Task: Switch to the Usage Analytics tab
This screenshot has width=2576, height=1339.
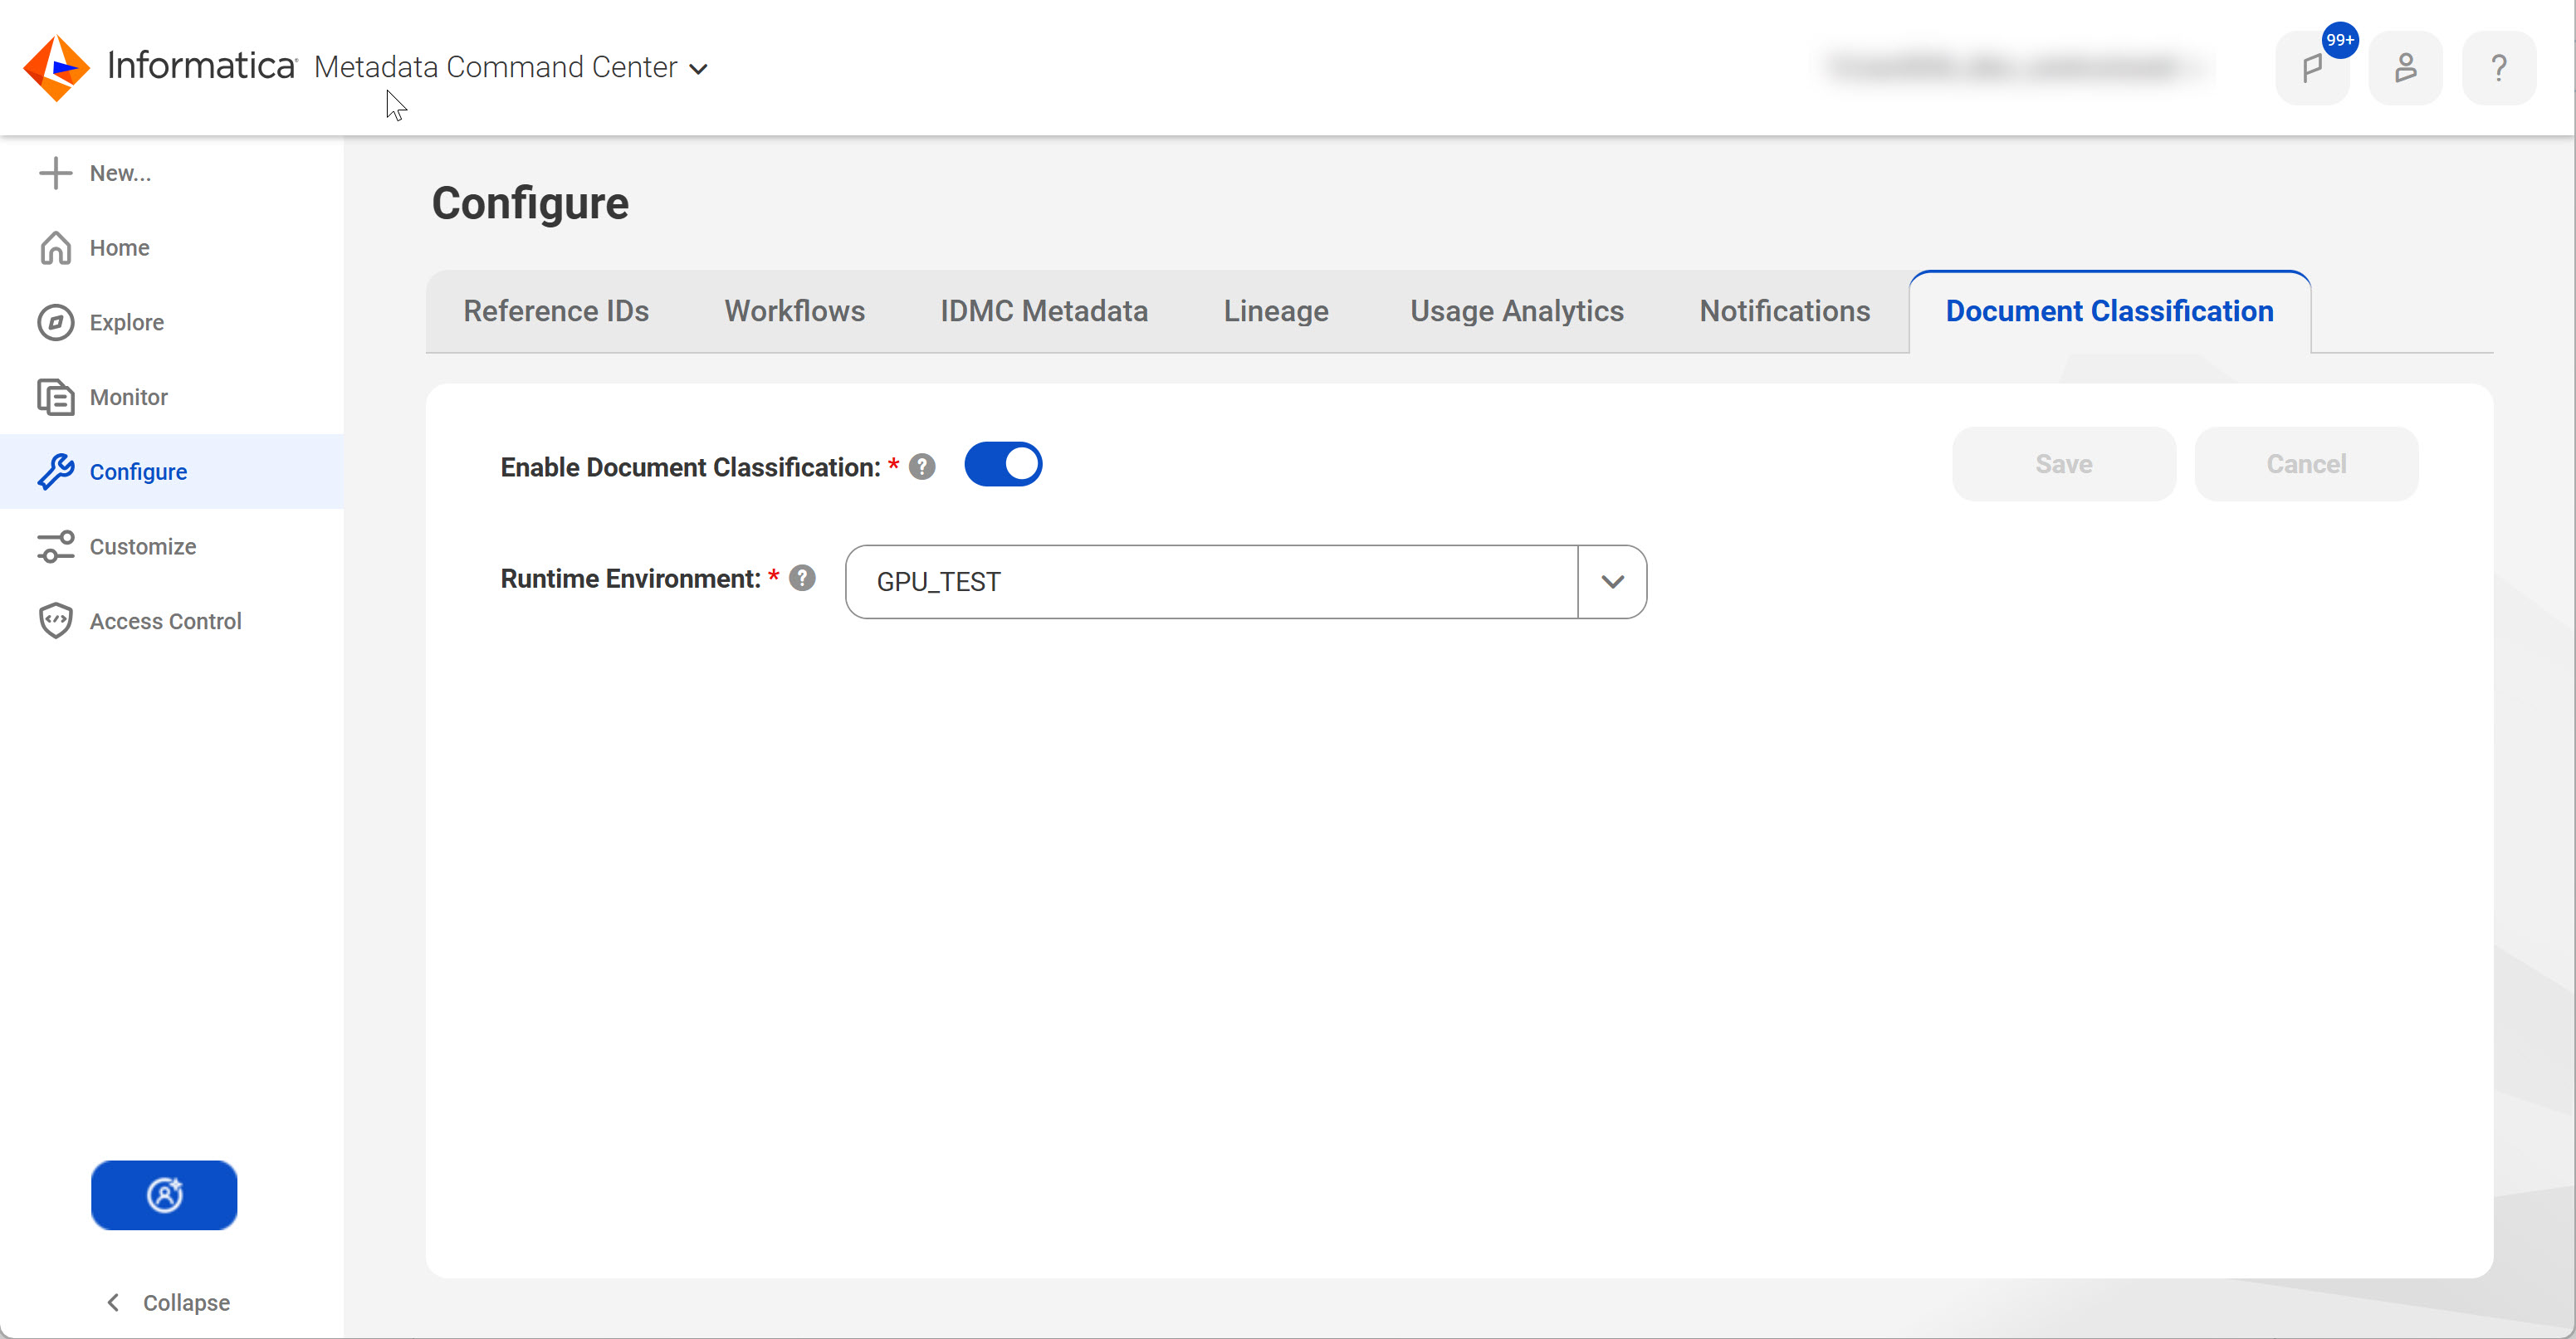Action: (1516, 311)
